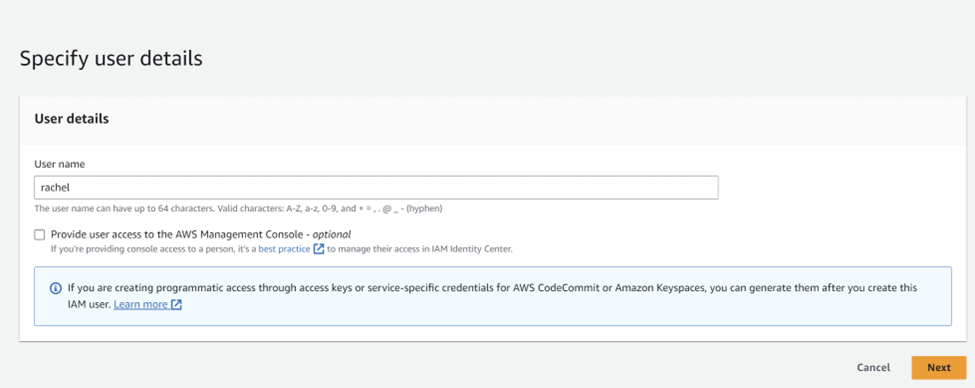Click 'Amazon Keyspaces' text in the info banner
Viewport: 975px width, 388px height.
tap(661, 289)
